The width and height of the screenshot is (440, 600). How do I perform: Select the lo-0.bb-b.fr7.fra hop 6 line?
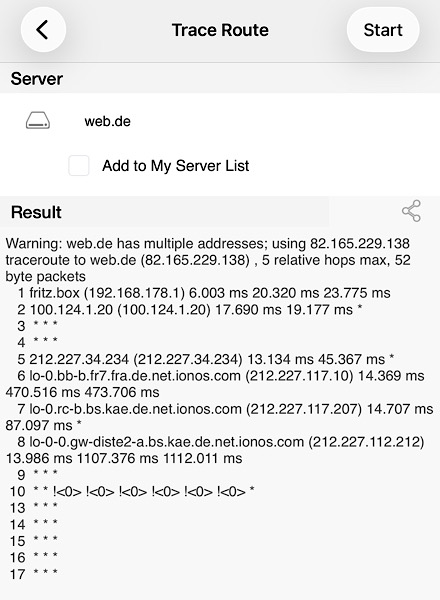215,384
